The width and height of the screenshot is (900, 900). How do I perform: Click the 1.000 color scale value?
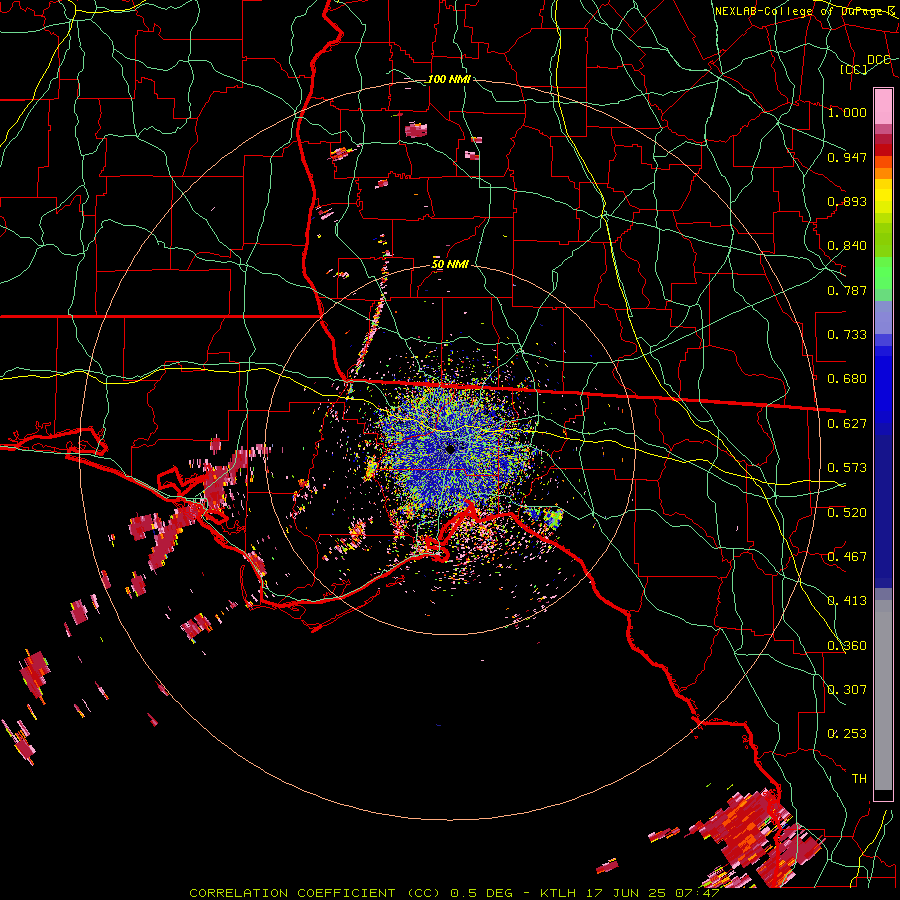point(847,112)
